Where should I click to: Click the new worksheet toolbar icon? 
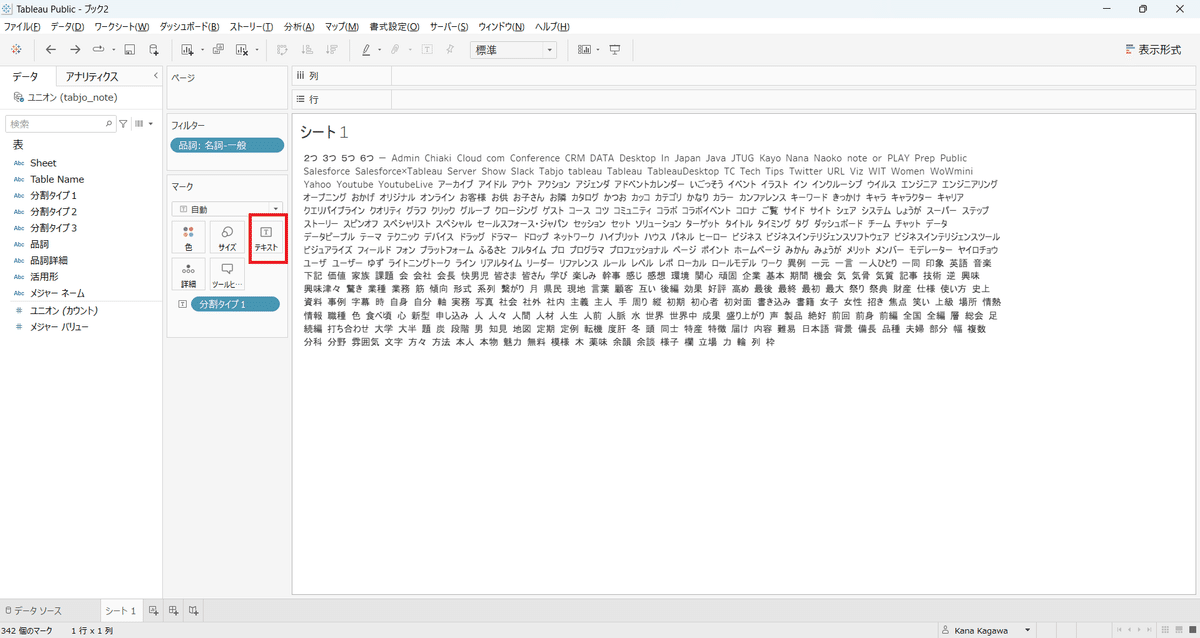click(x=187, y=50)
